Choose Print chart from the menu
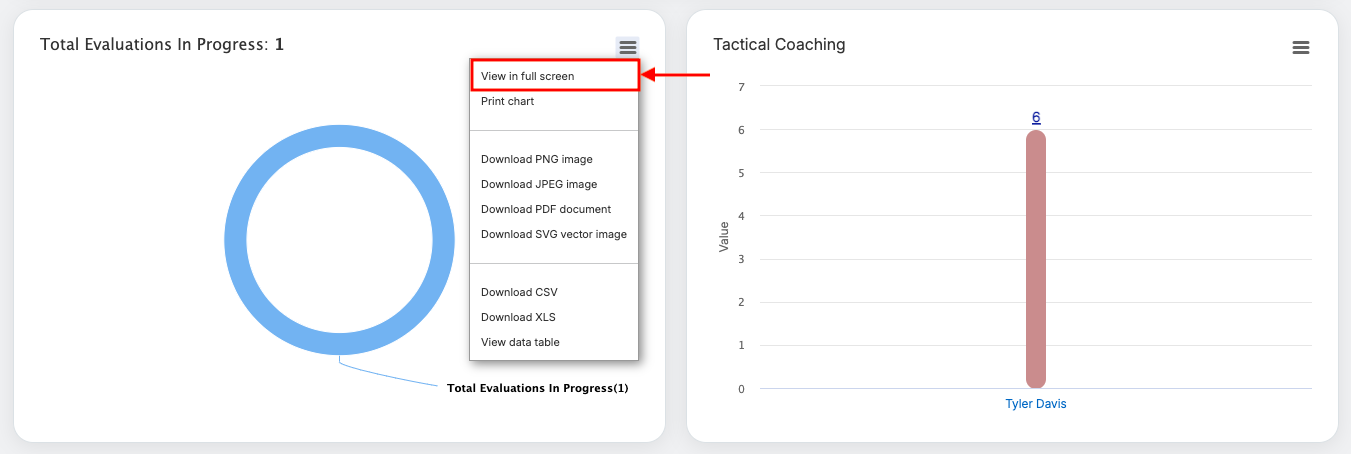1351x454 pixels. click(x=507, y=101)
